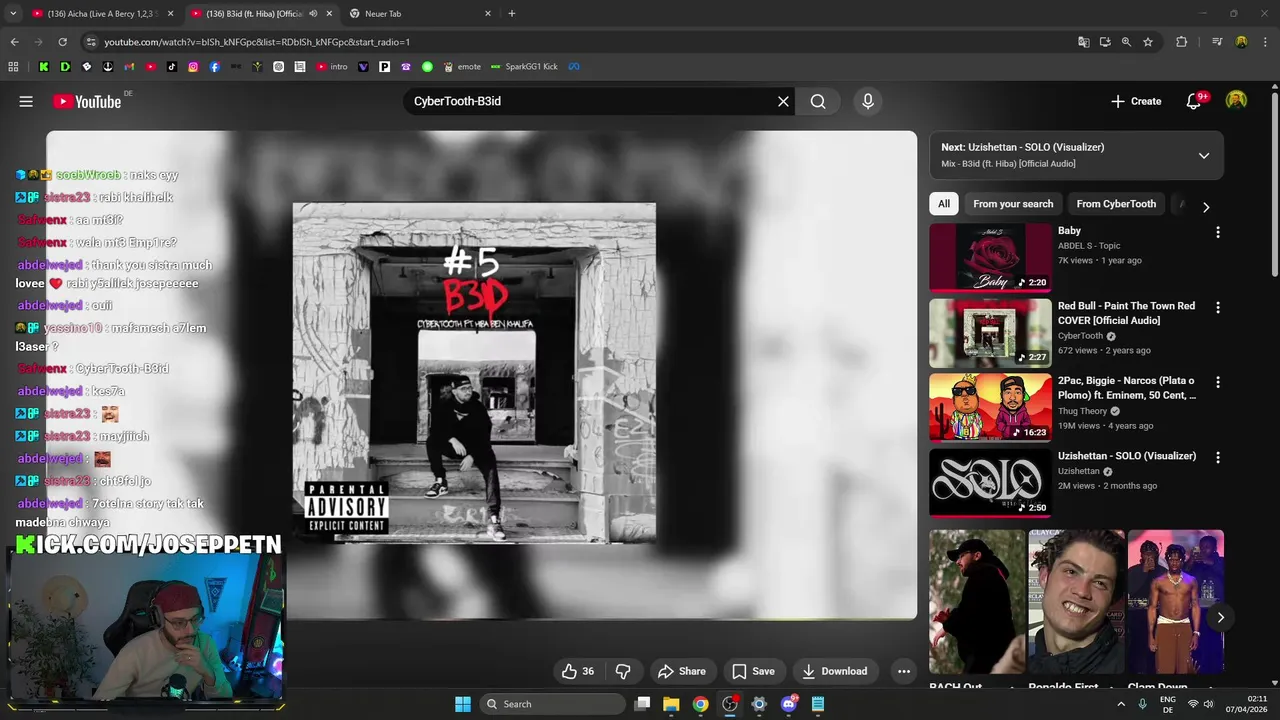The image size is (1280, 720).
Task: Open the Kick bookmark icon
Action: (43, 67)
